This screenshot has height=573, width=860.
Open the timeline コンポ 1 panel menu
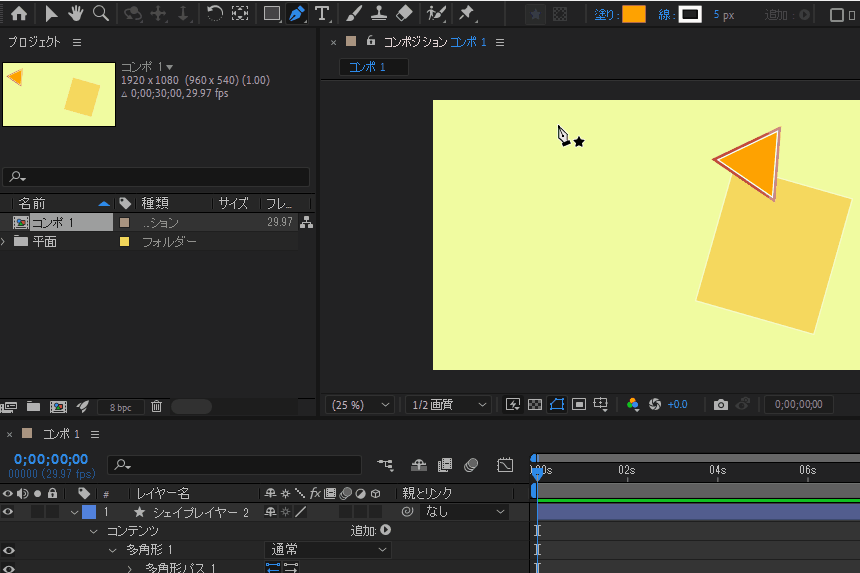[95, 434]
